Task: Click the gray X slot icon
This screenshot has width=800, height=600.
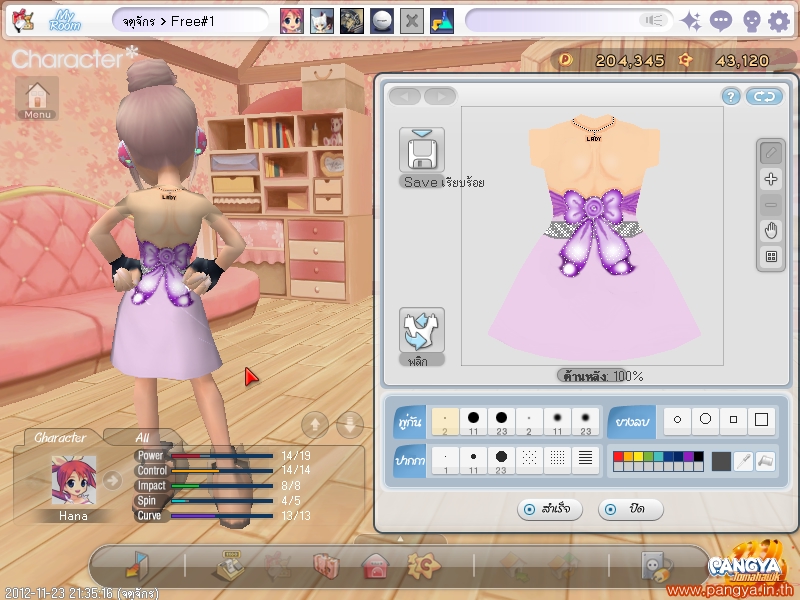Action: [x=412, y=21]
